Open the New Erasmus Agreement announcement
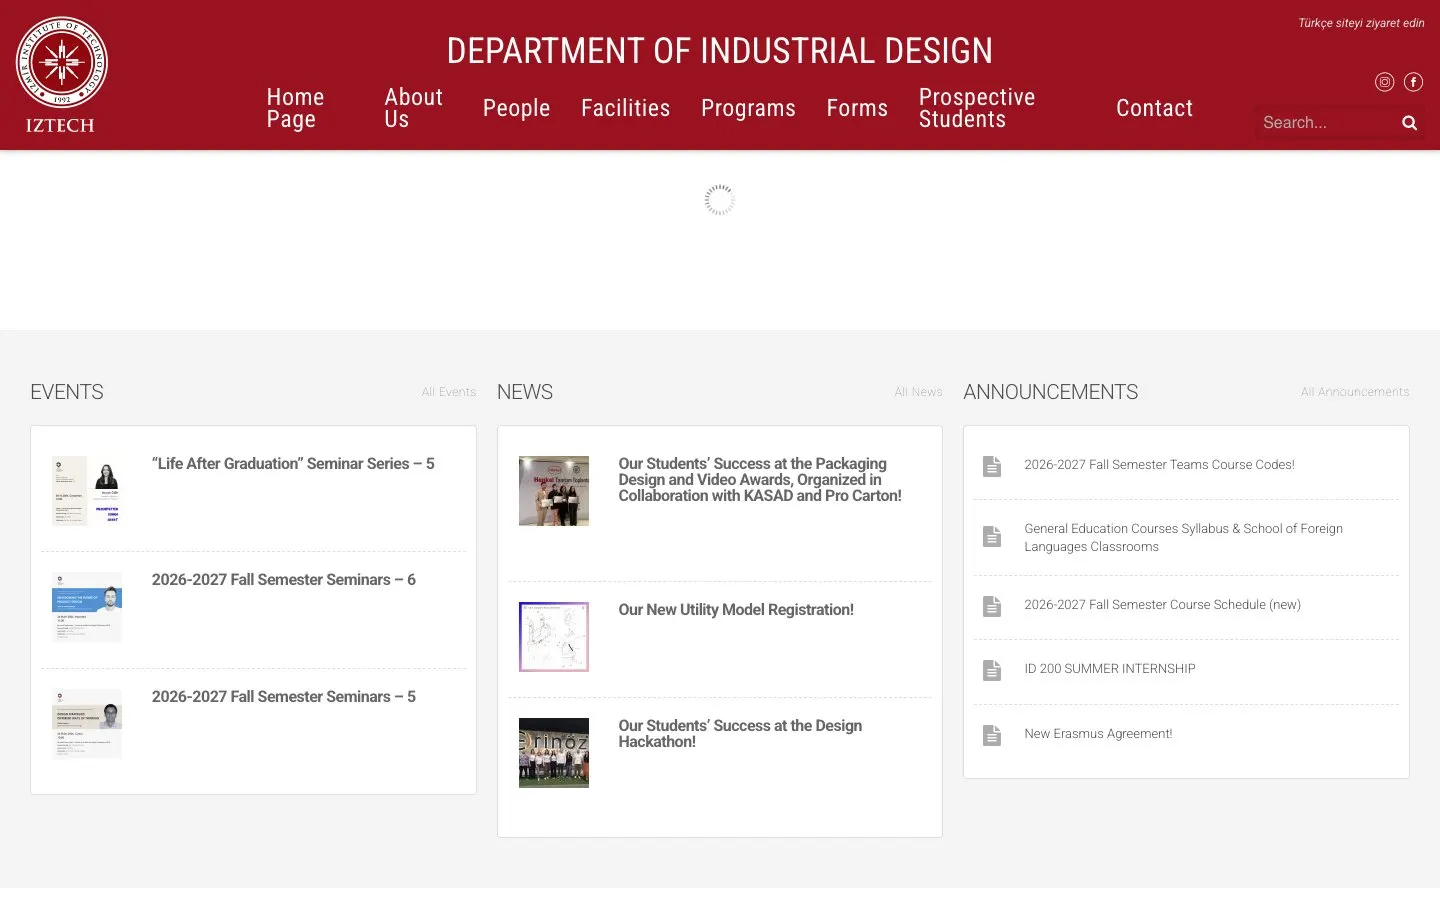This screenshot has width=1440, height=900. click(1098, 734)
